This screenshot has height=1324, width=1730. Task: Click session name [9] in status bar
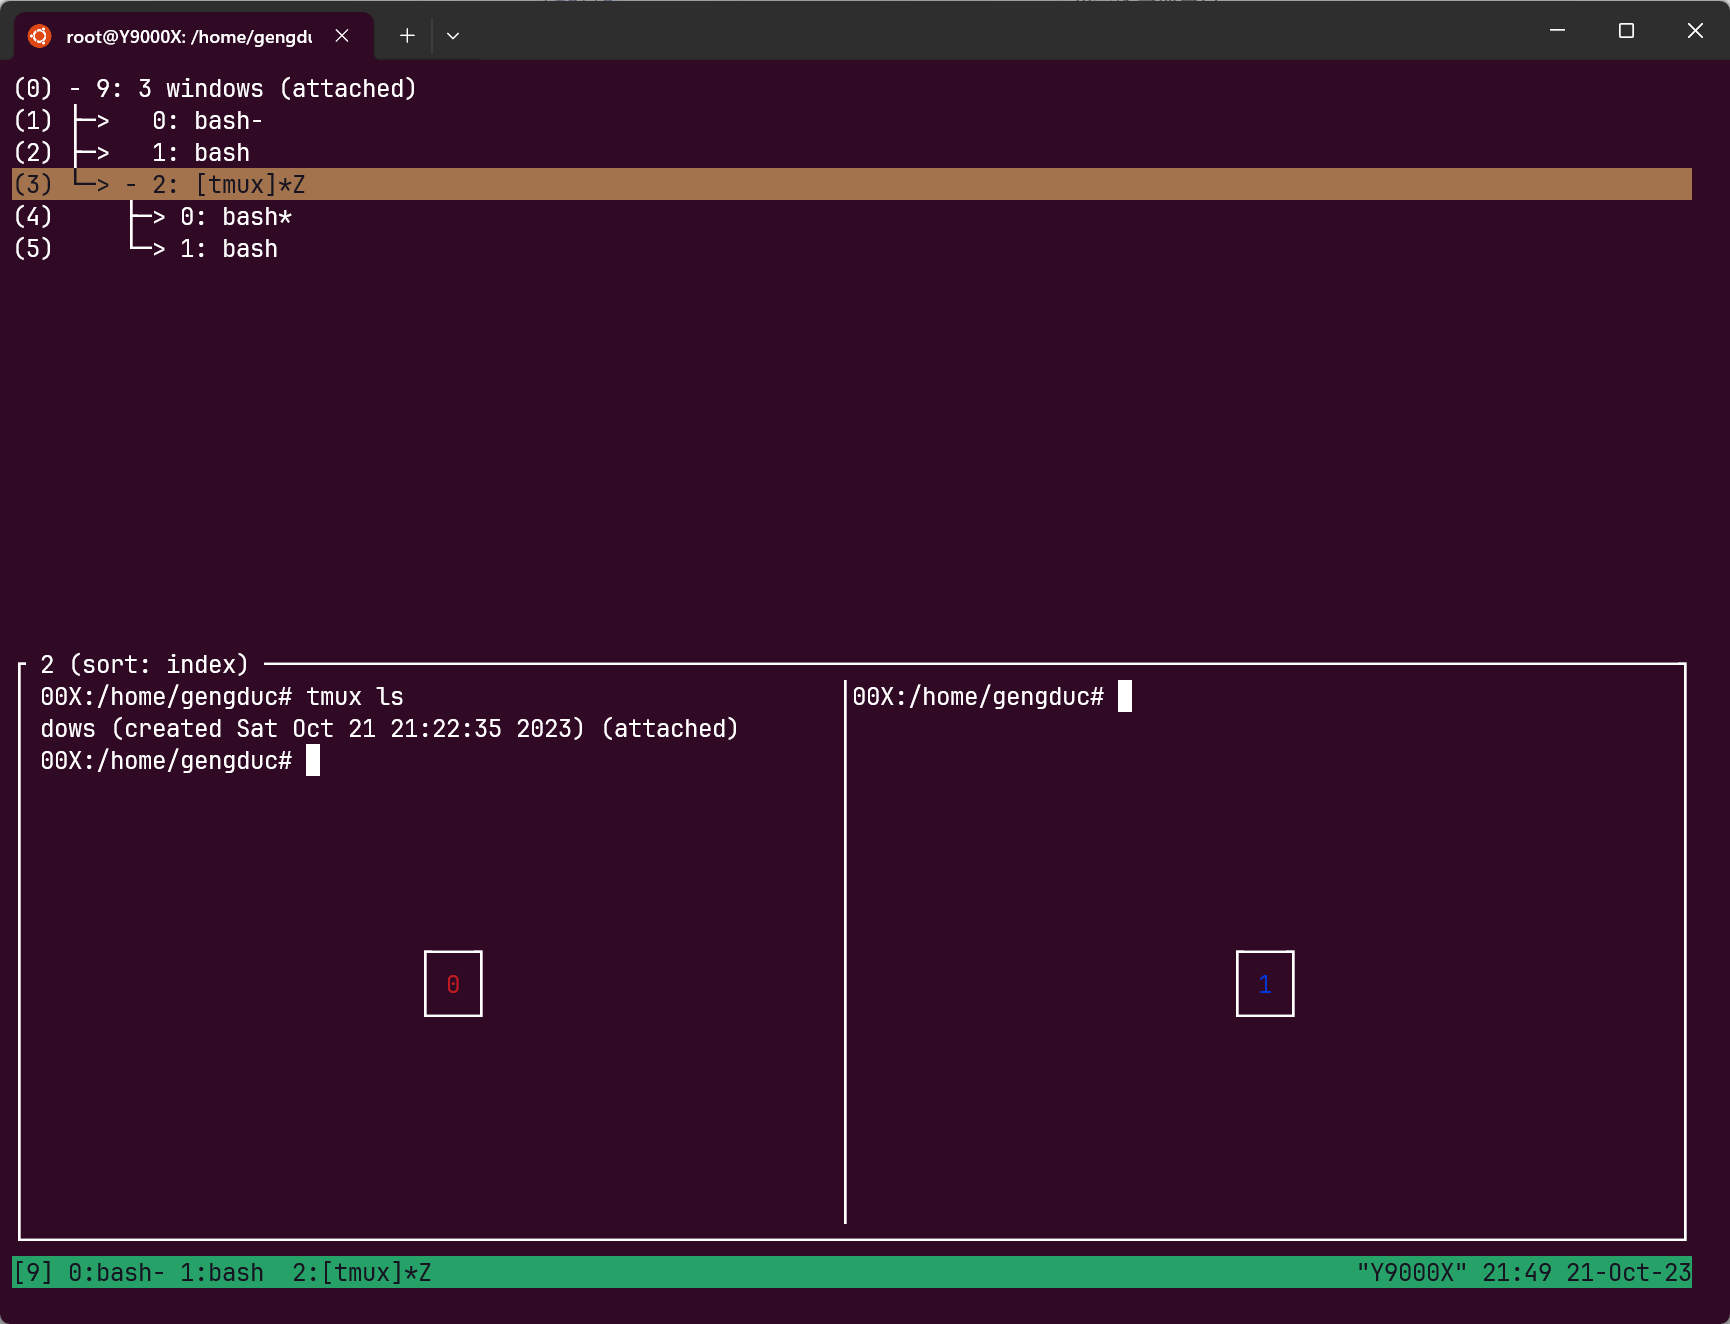(x=33, y=1273)
